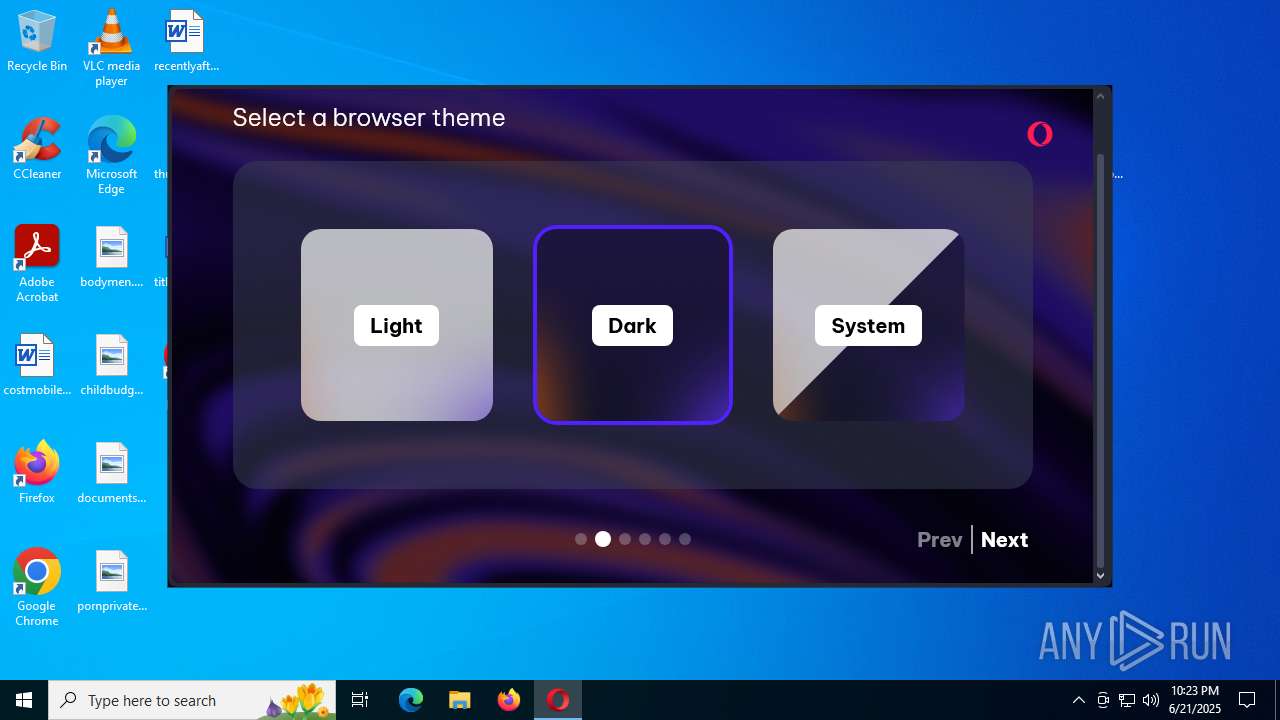Jump to the fifth pagination dot

coord(665,539)
